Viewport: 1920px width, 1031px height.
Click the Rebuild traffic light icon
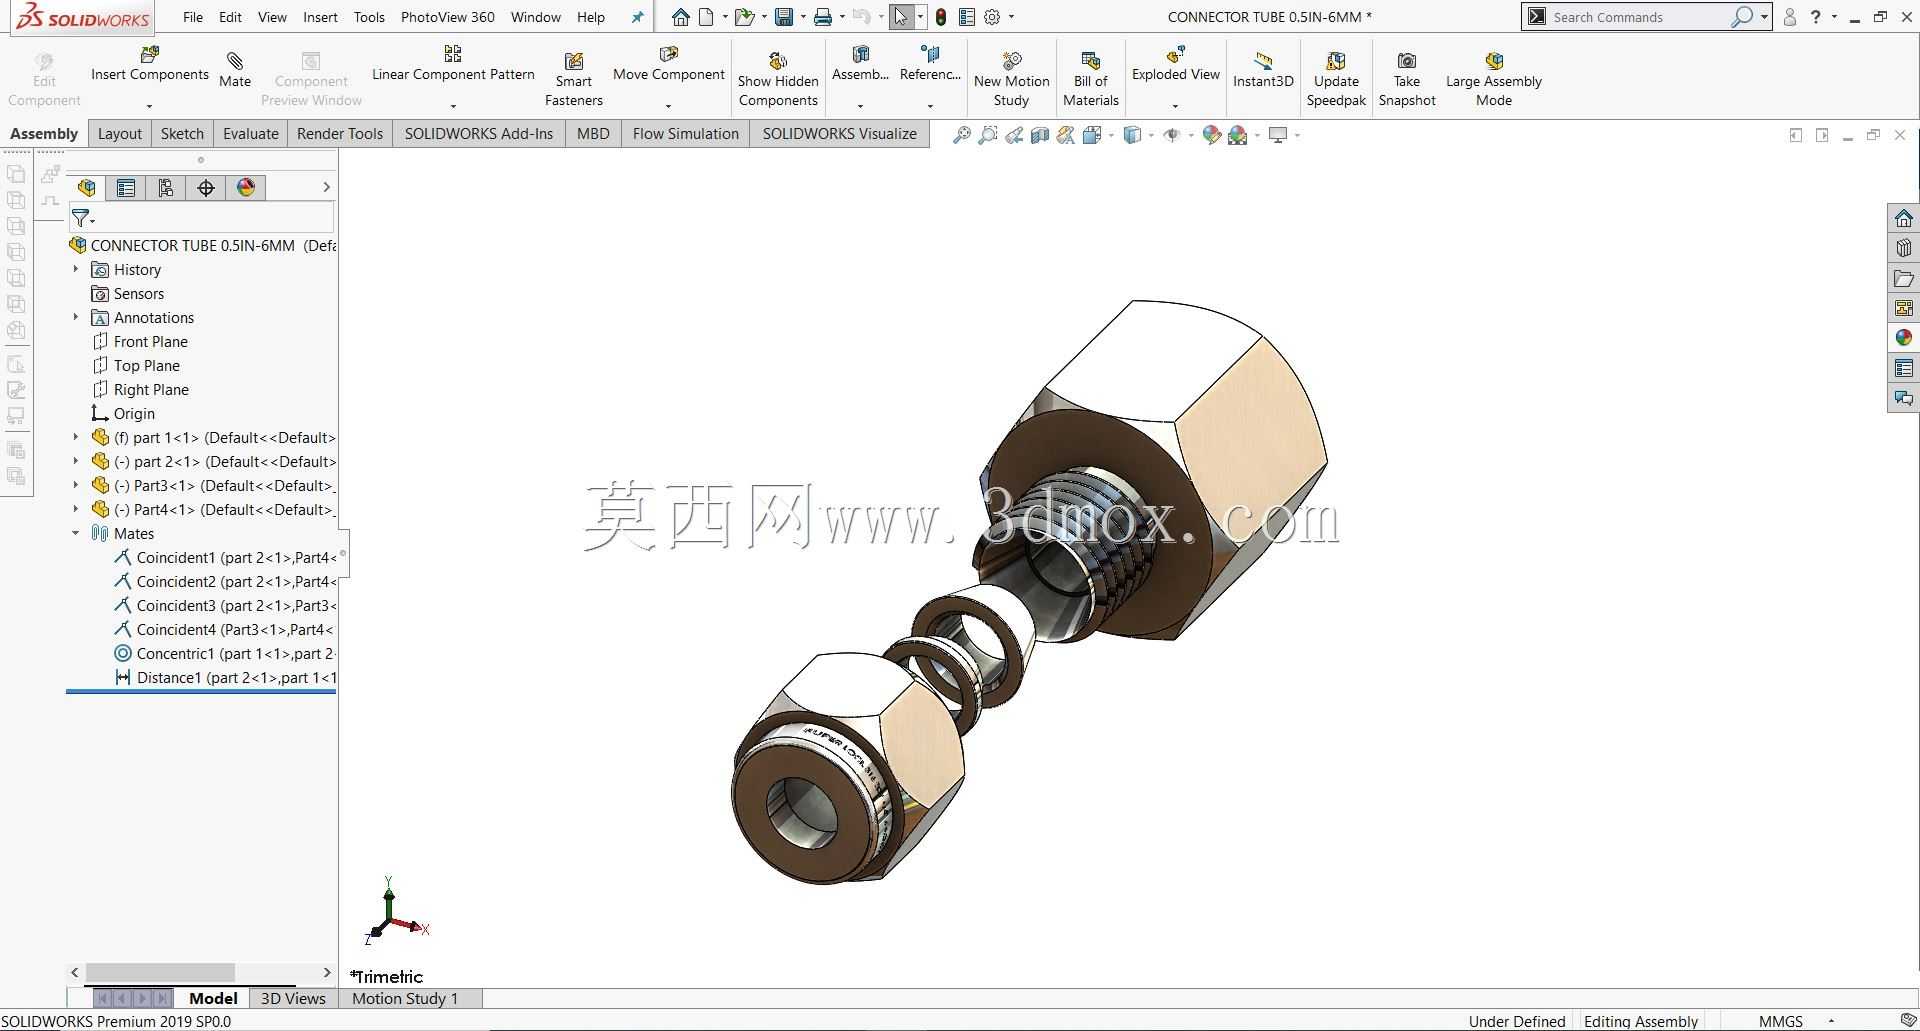pyautogui.click(x=940, y=17)
